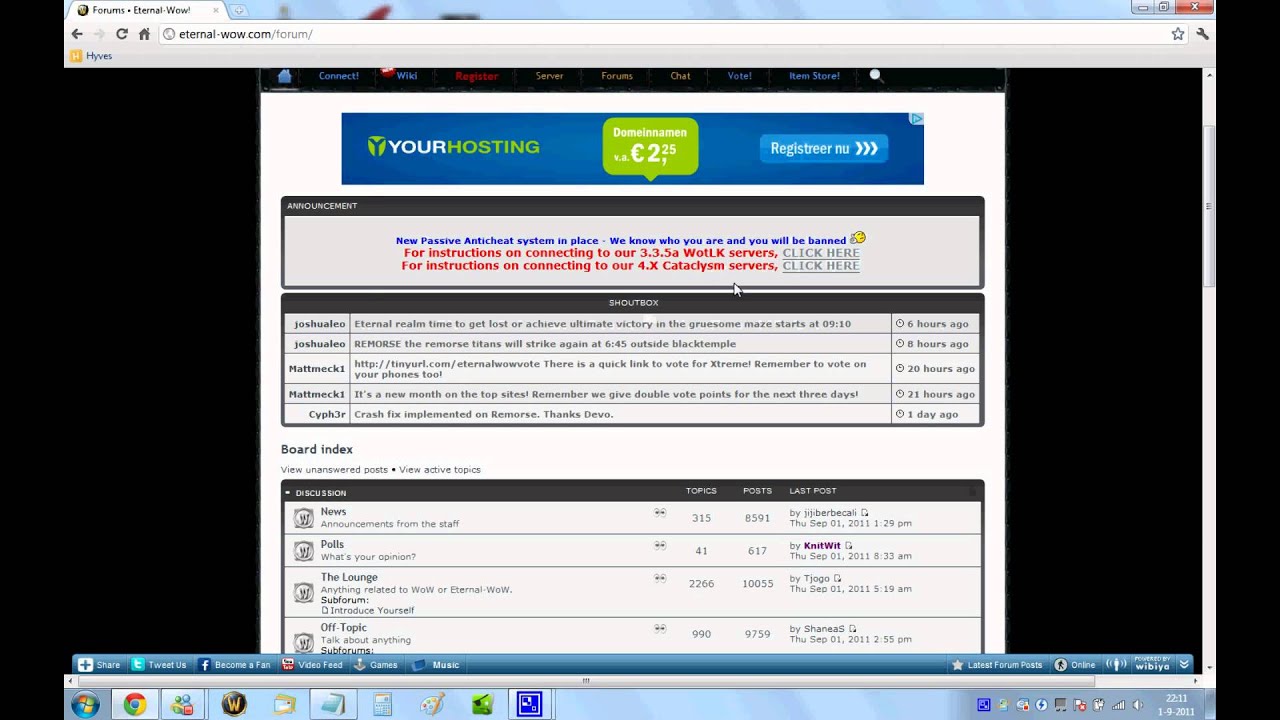This screenshot has width=1280, height=720.
Task: Open the Wiki nav item
Action: pyautogui.click(x=406, y=76)
